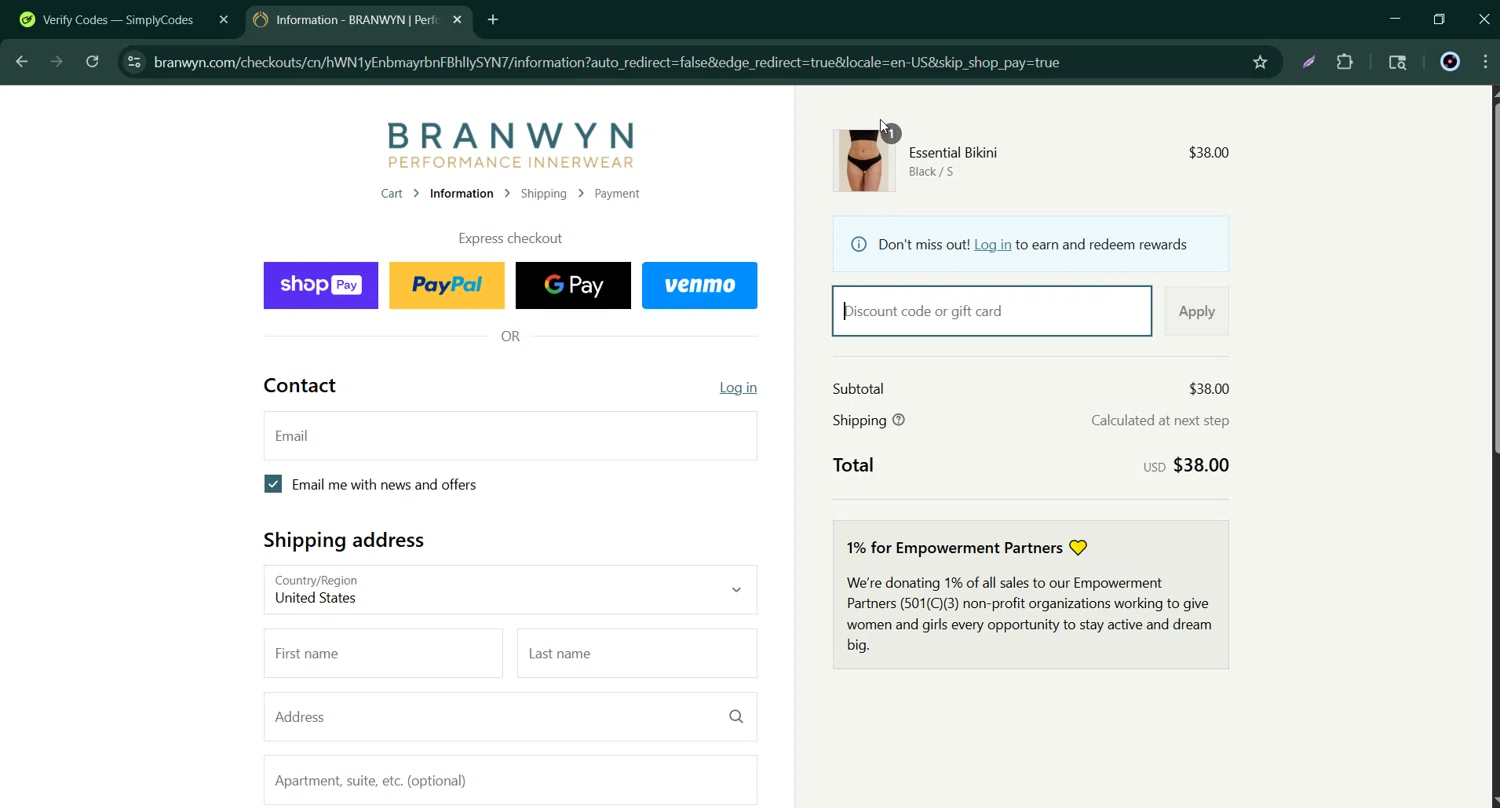The height and width of the screenshot is (808, 1500).
Task: Reload the checkout page
Action: tap(92, 62)
